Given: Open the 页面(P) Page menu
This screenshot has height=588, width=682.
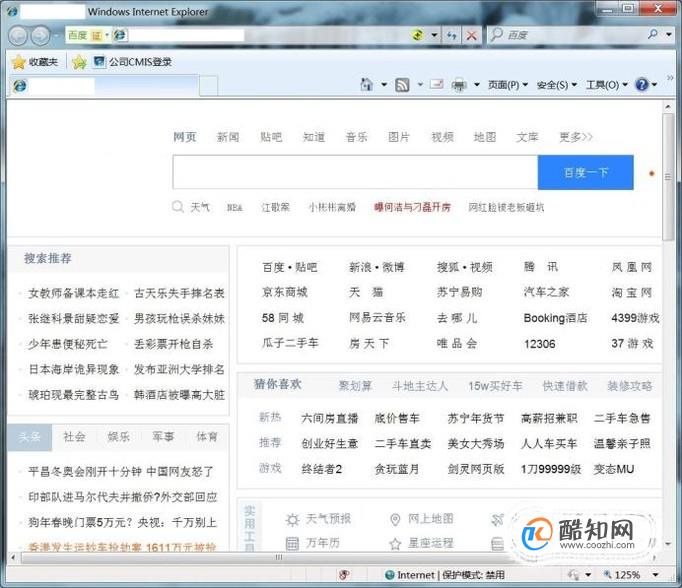Looking at the screenshot, I should (x=508, y=85).
